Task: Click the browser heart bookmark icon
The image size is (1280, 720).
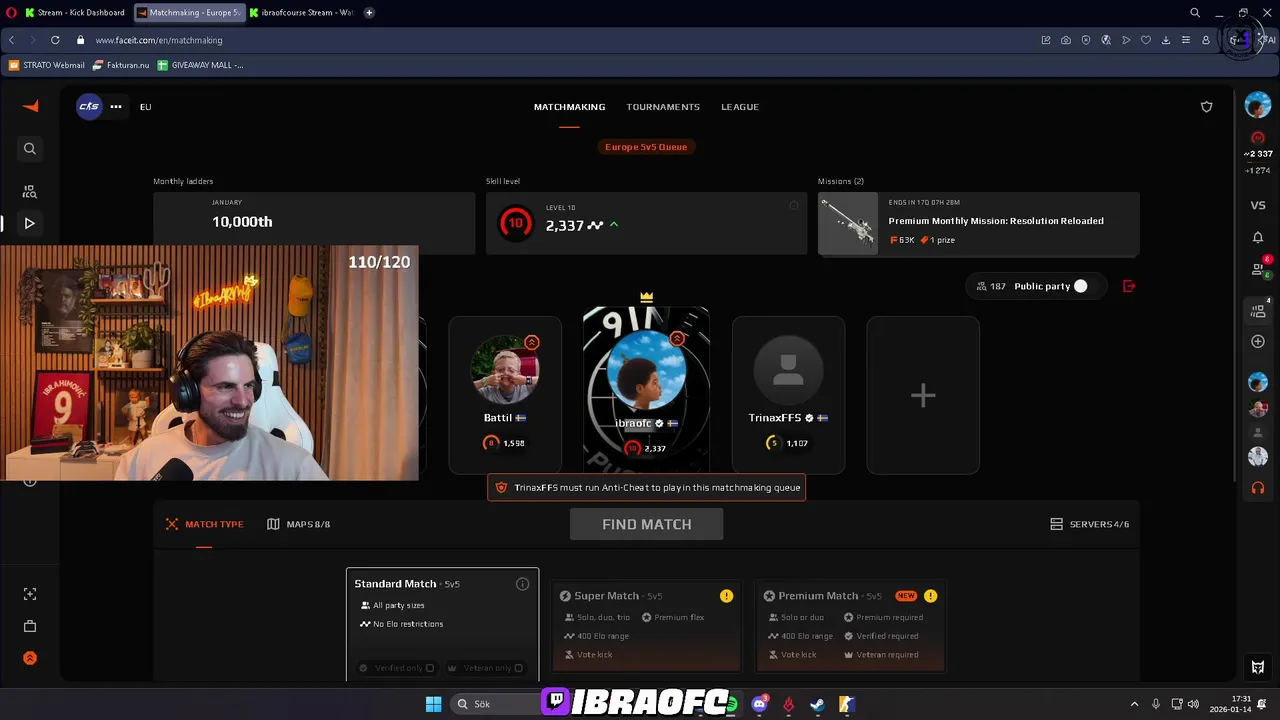Action: (1146, 40)
